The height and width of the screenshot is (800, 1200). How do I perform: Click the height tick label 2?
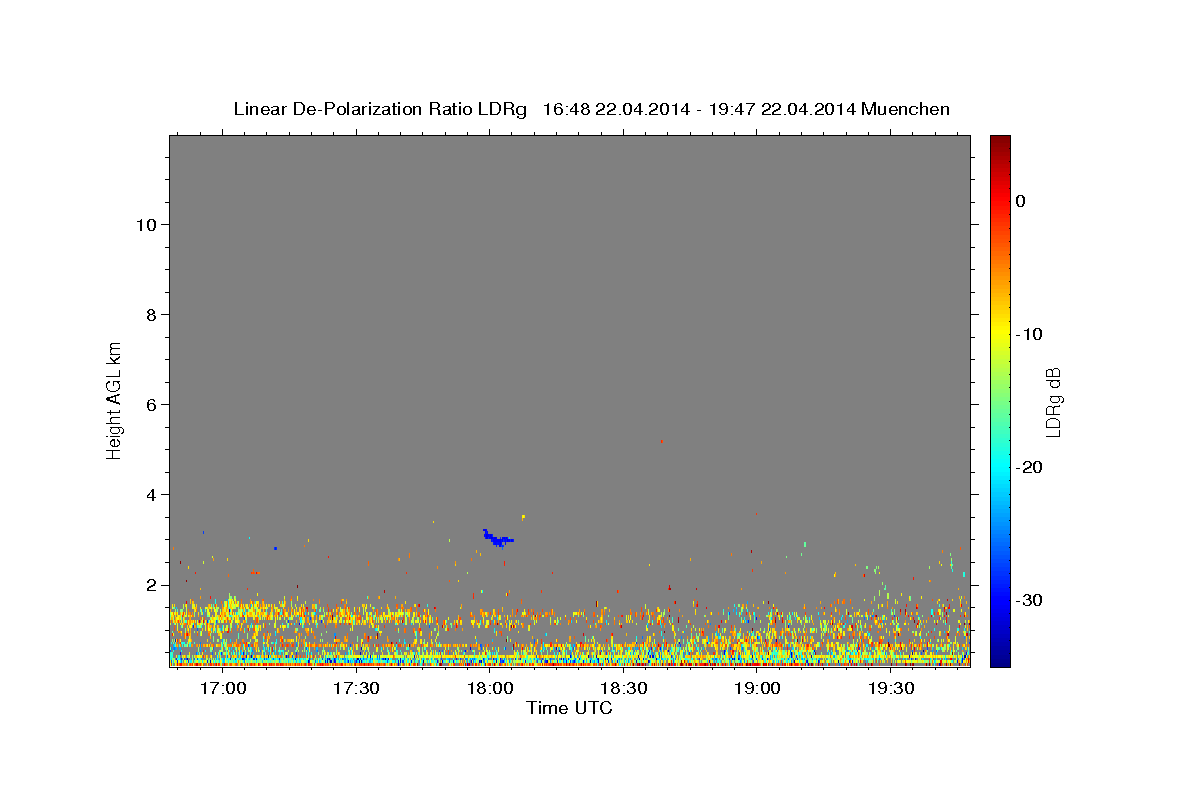152,585
